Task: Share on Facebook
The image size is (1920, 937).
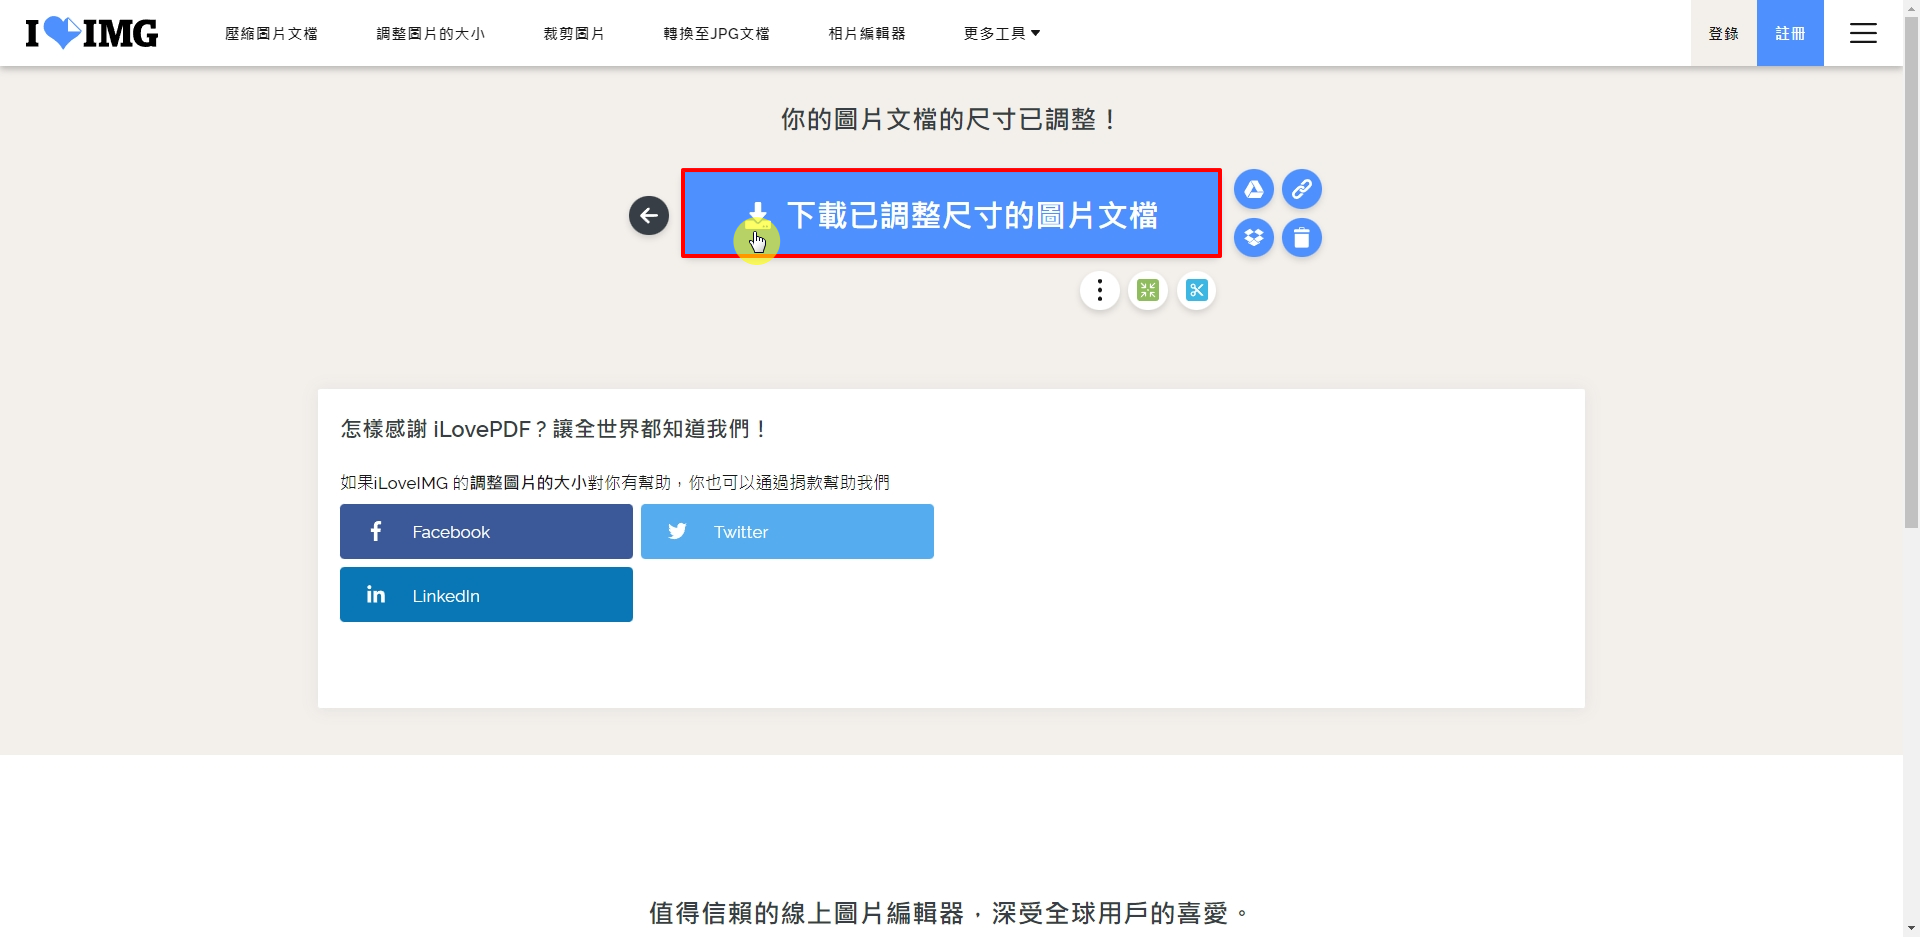Action: click(x=486, y=531)
